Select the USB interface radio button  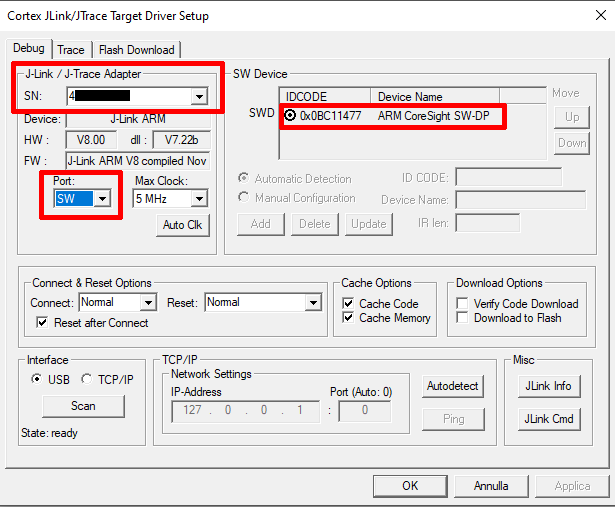(x=37, y=379)
